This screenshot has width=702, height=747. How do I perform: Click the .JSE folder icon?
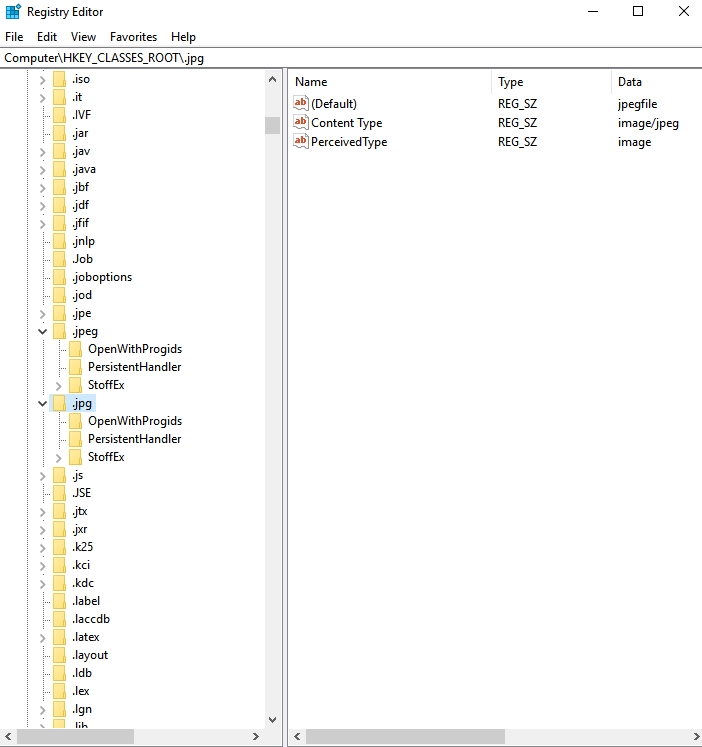pyautogui.click(x=60, y=493)
